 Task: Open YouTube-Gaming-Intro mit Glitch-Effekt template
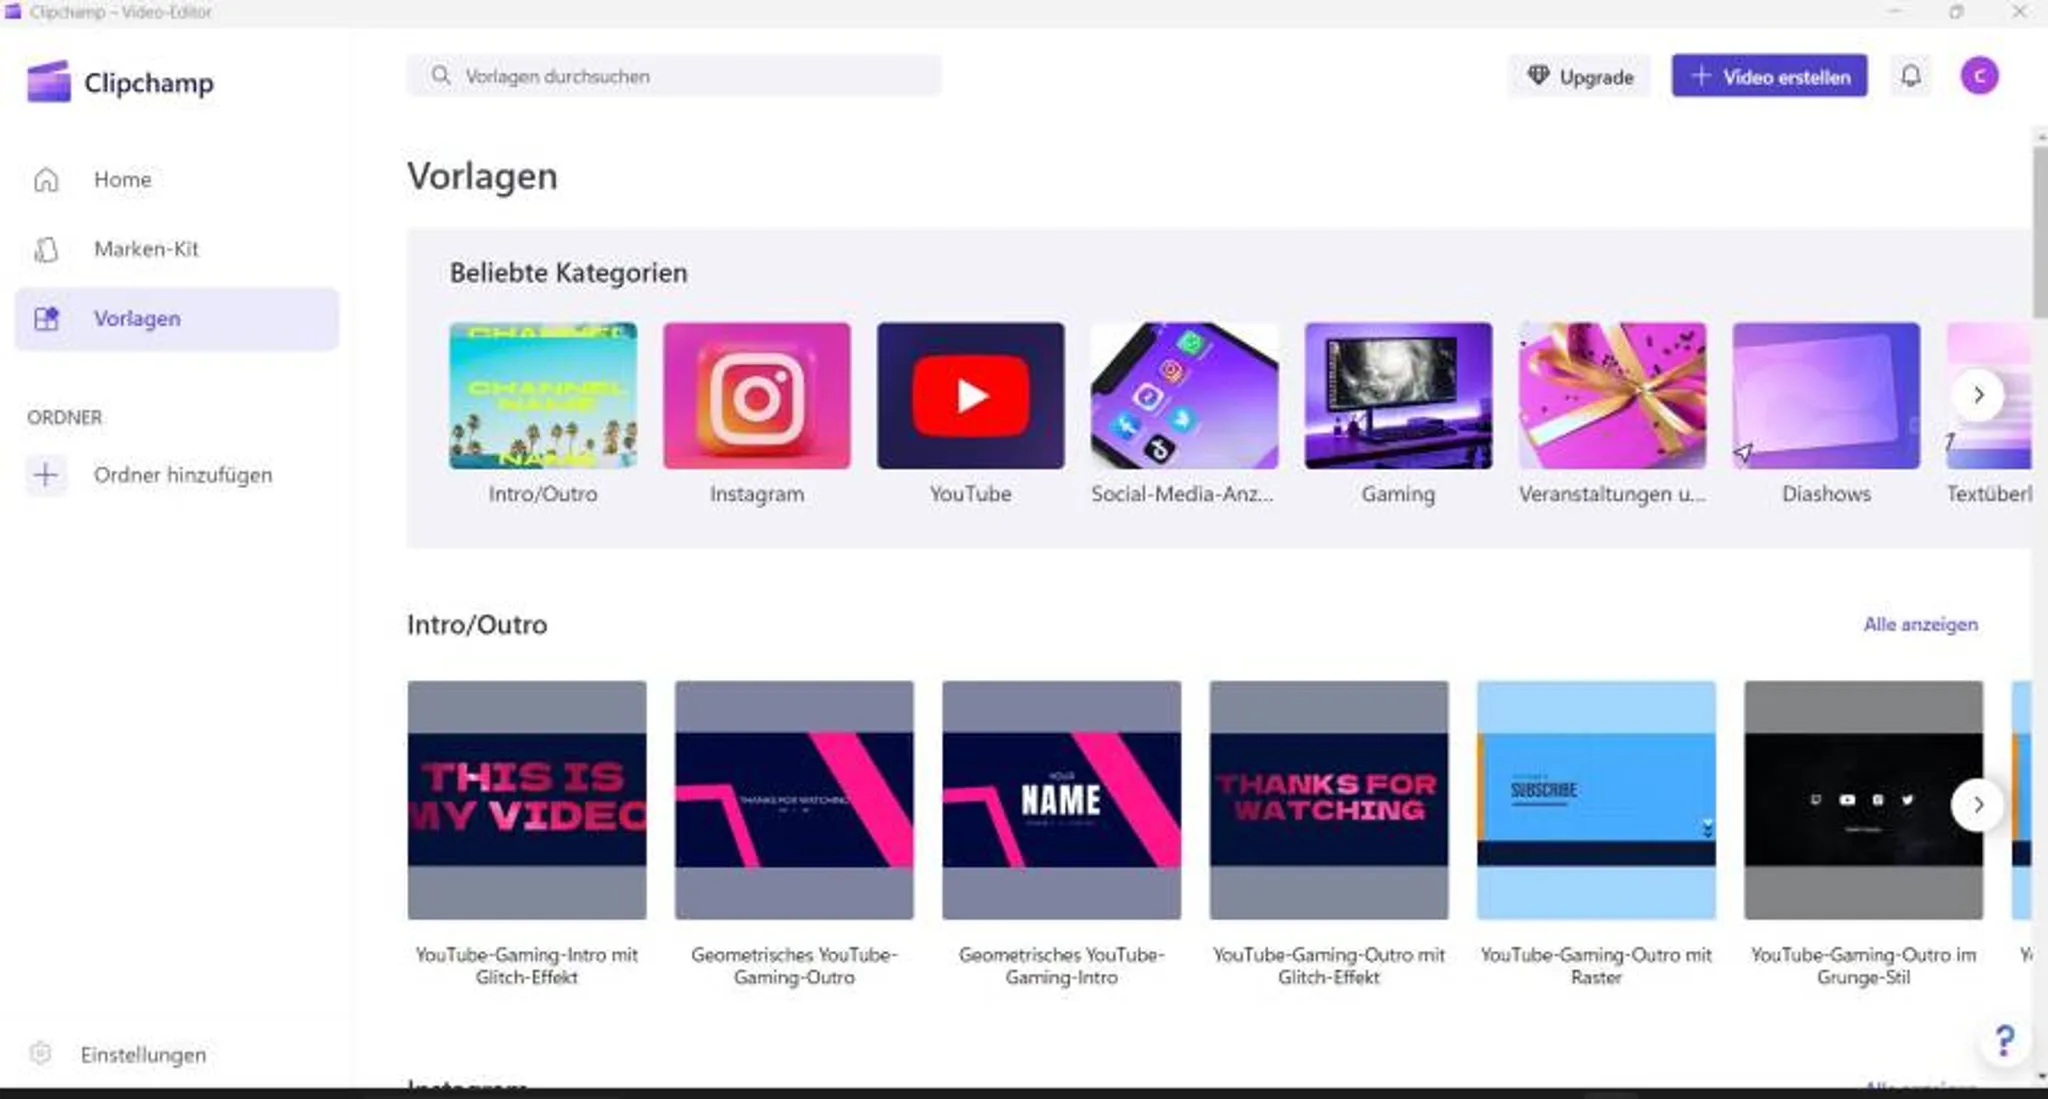[527, 800]
